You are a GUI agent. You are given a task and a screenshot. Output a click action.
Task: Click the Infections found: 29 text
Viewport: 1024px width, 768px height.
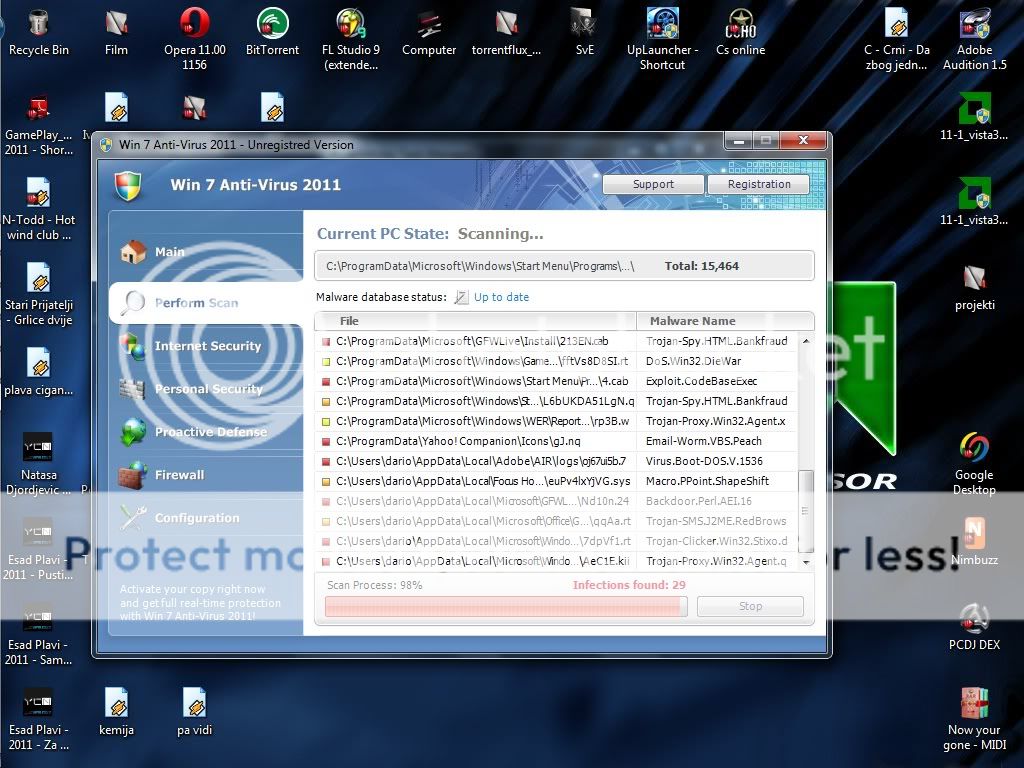pyautogui.click(x=629, y=584)
